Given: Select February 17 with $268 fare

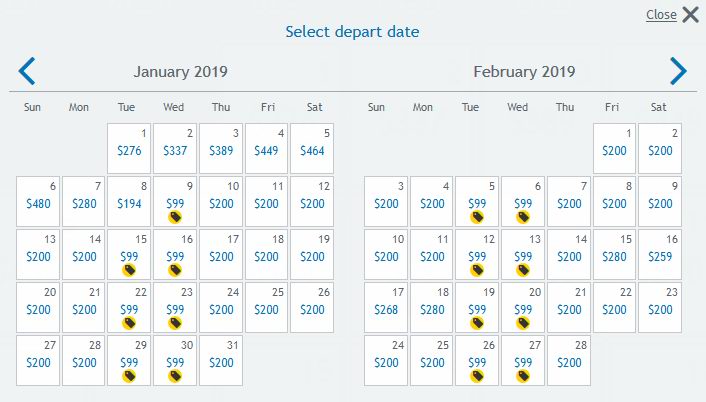Looking at the screenshot, I should (x=386, y=308).
